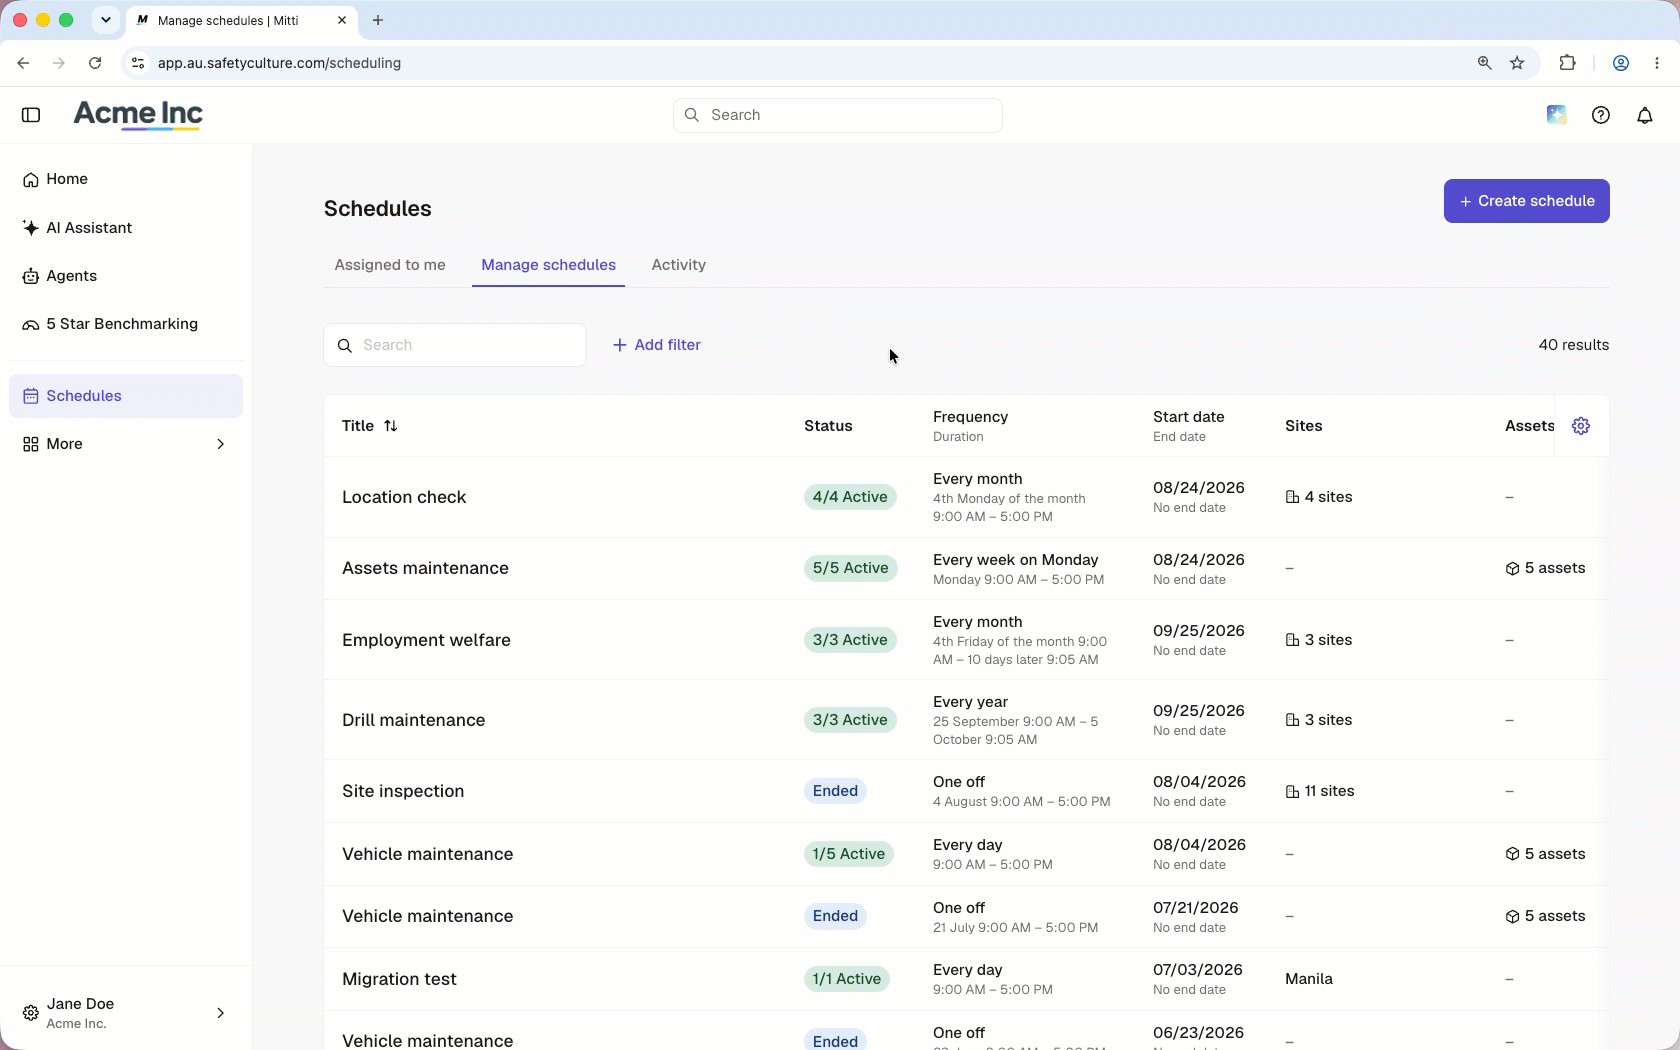
Task: Close the Manage schedules browser tab
Action: (342, 20)
